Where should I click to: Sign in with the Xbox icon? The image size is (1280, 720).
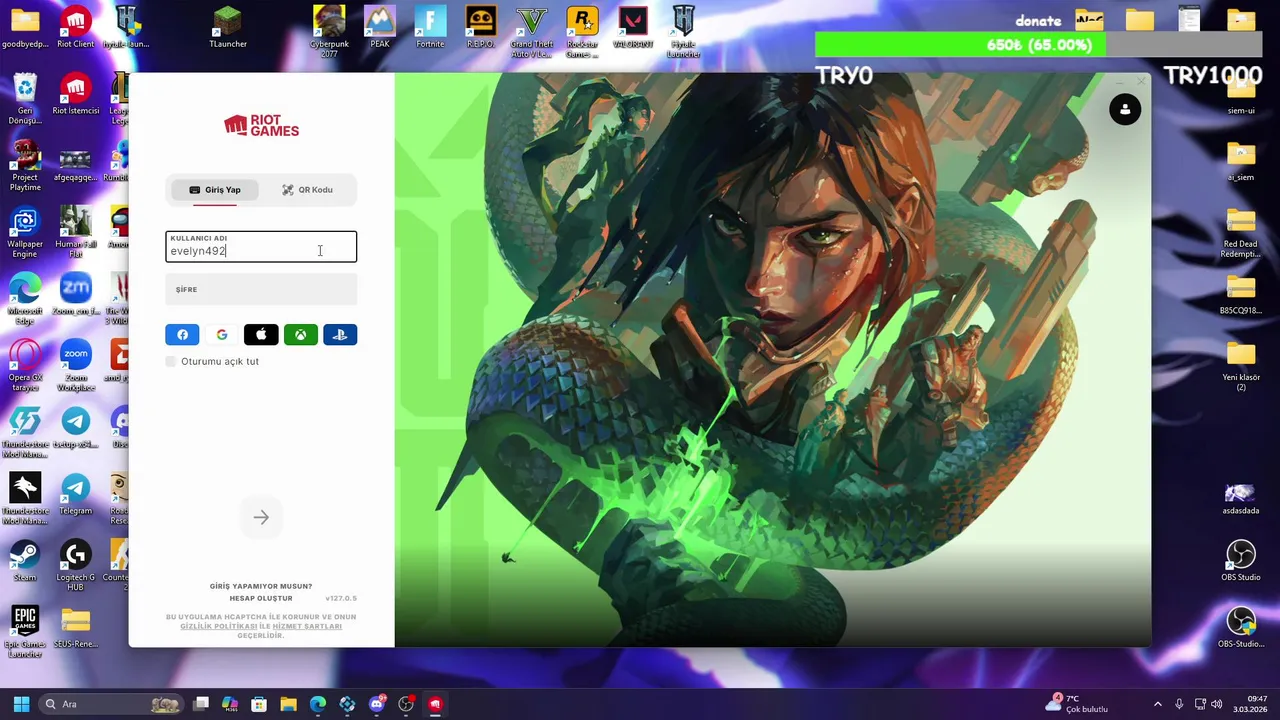point(300,335)
